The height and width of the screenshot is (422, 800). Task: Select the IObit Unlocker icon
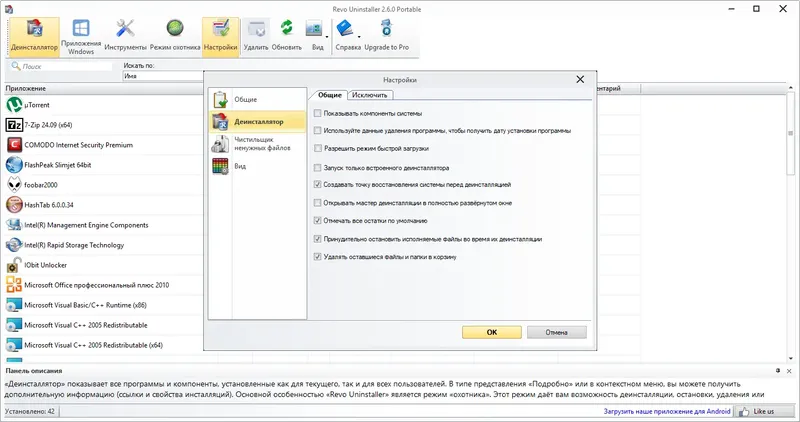click(14, 265)
